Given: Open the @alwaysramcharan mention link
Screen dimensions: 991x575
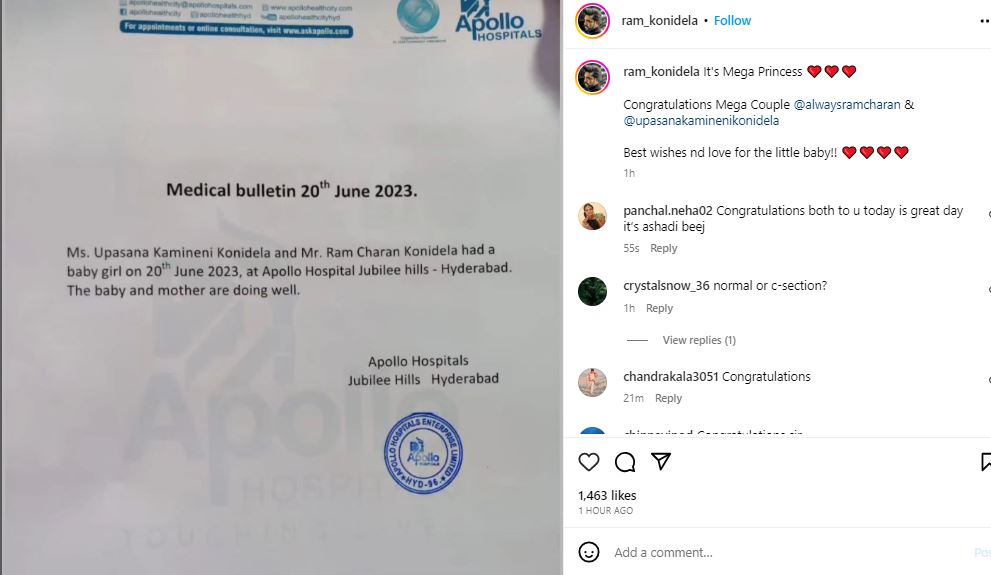Looking at the screenshot, I should click(847, 104).
